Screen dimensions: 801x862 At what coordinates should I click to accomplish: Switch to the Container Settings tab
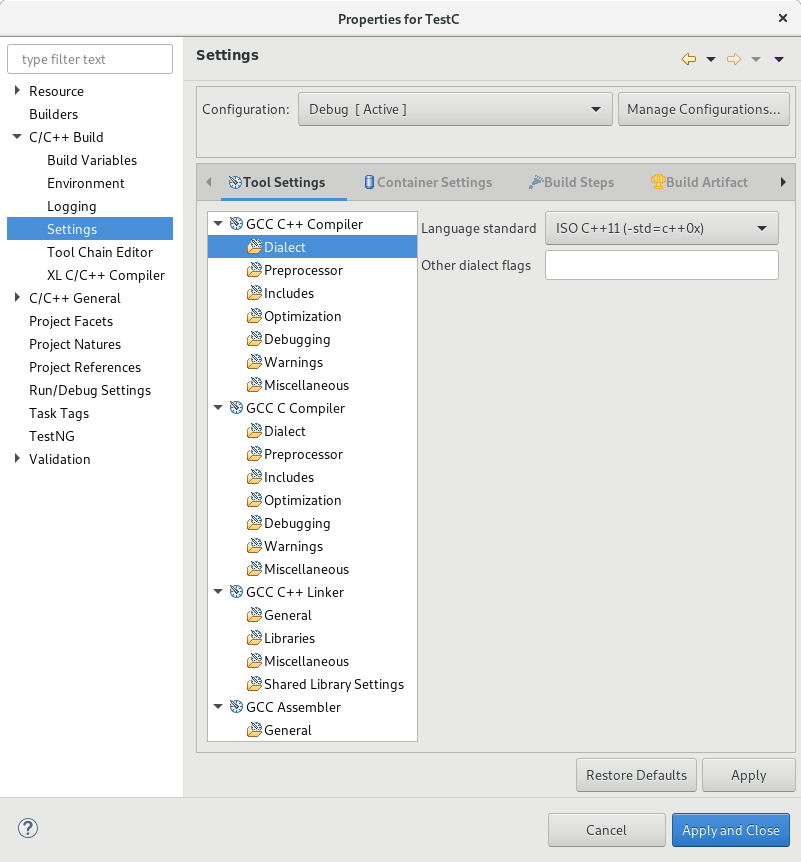tap(427, 182)
